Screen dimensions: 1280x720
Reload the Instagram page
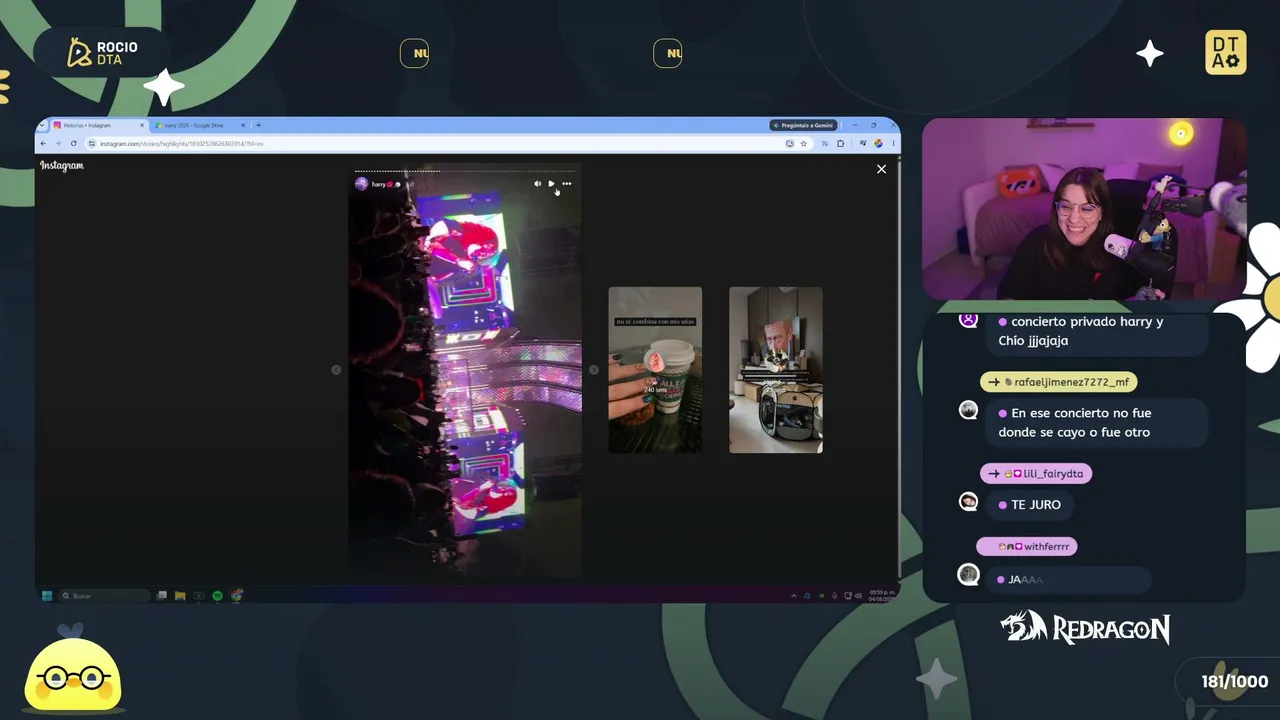coord(73,144)
